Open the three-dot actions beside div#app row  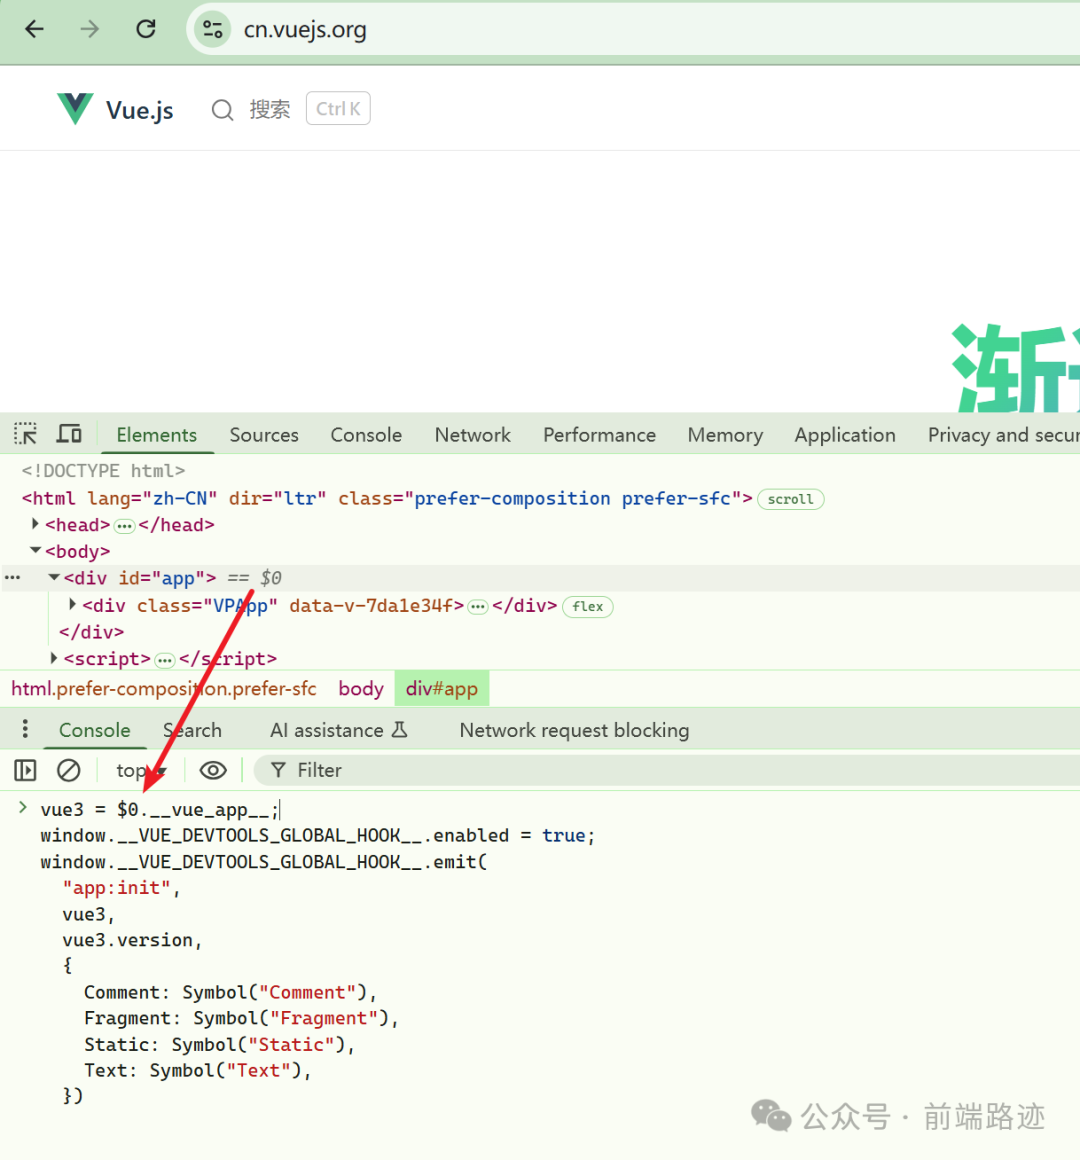(x=13, y=578)
